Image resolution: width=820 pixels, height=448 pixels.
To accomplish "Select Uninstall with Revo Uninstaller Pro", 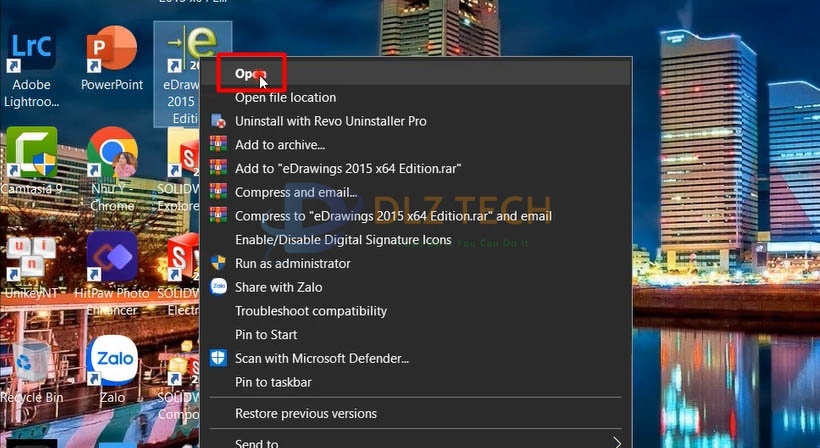I will pos(330,121).
